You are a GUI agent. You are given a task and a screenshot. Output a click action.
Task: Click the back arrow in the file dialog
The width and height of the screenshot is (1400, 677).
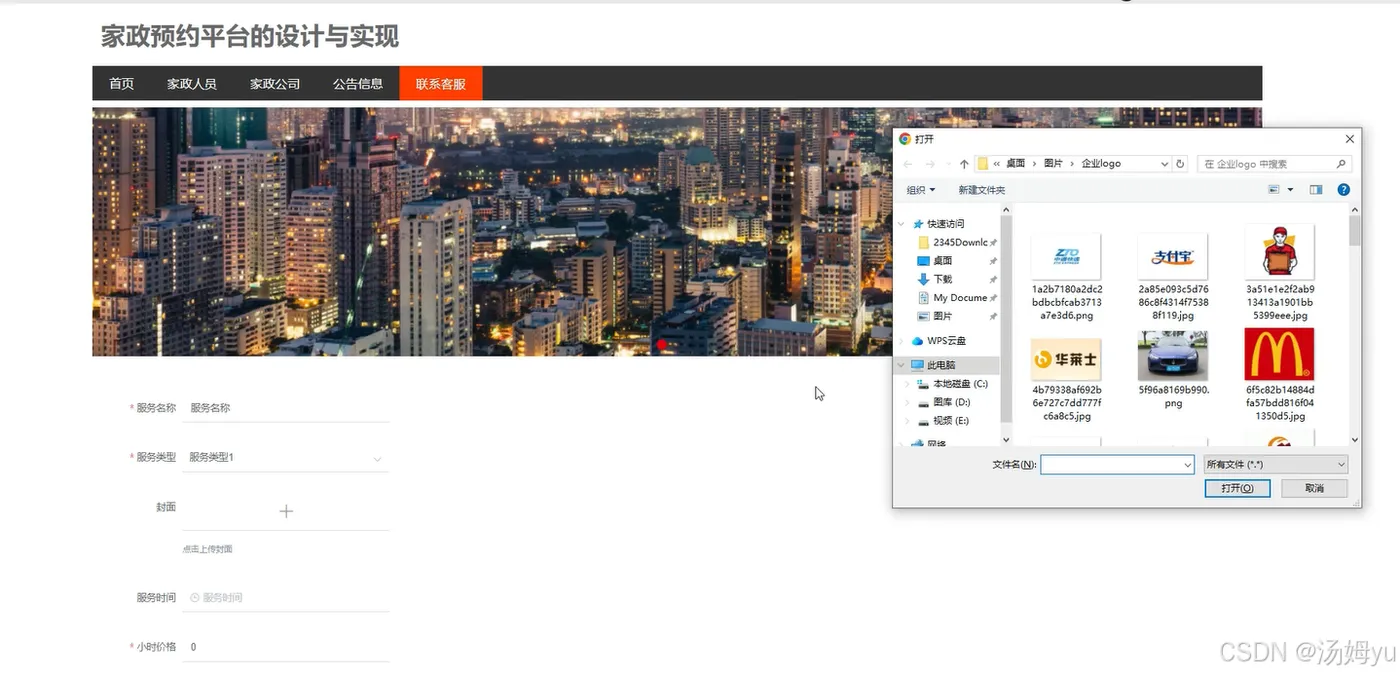click(907, 164)
